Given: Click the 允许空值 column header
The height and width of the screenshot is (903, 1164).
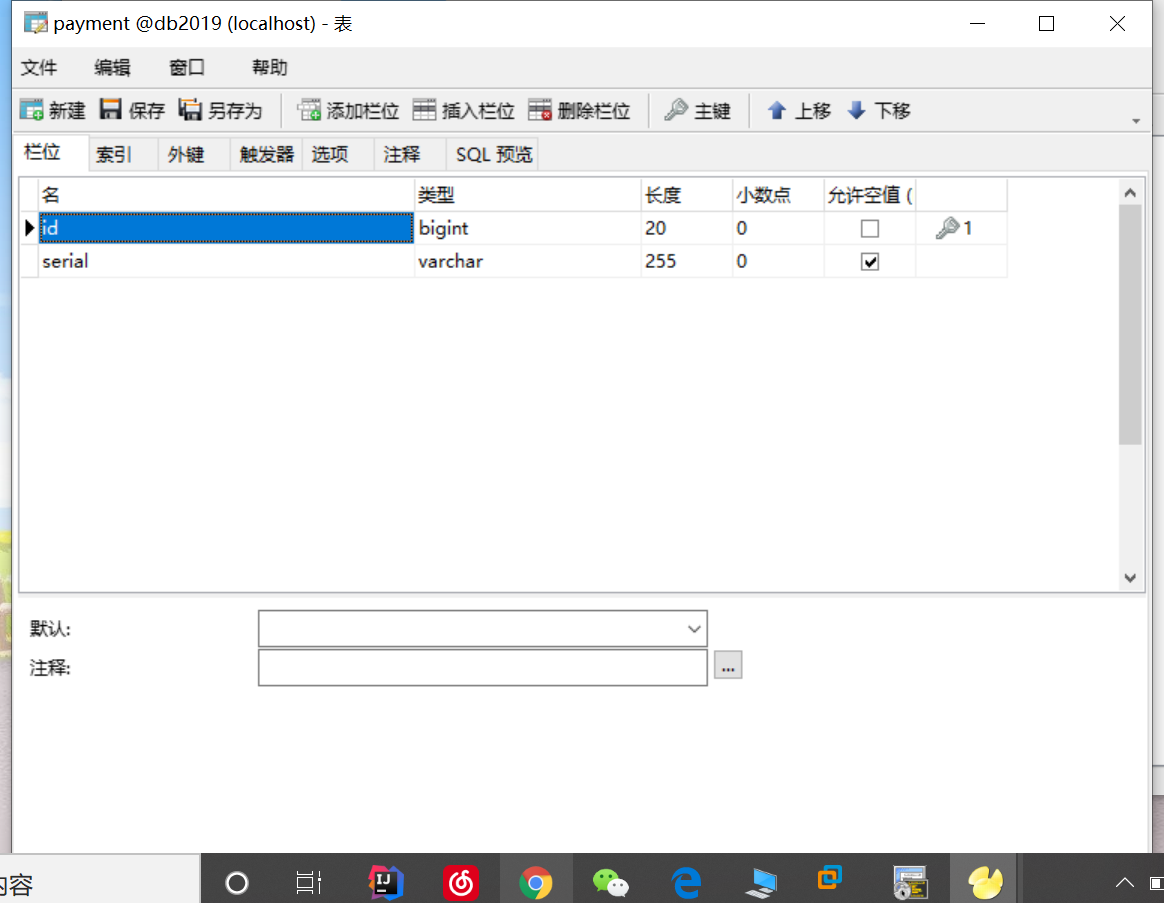Looking at the screenshot, I should [870, 195].
